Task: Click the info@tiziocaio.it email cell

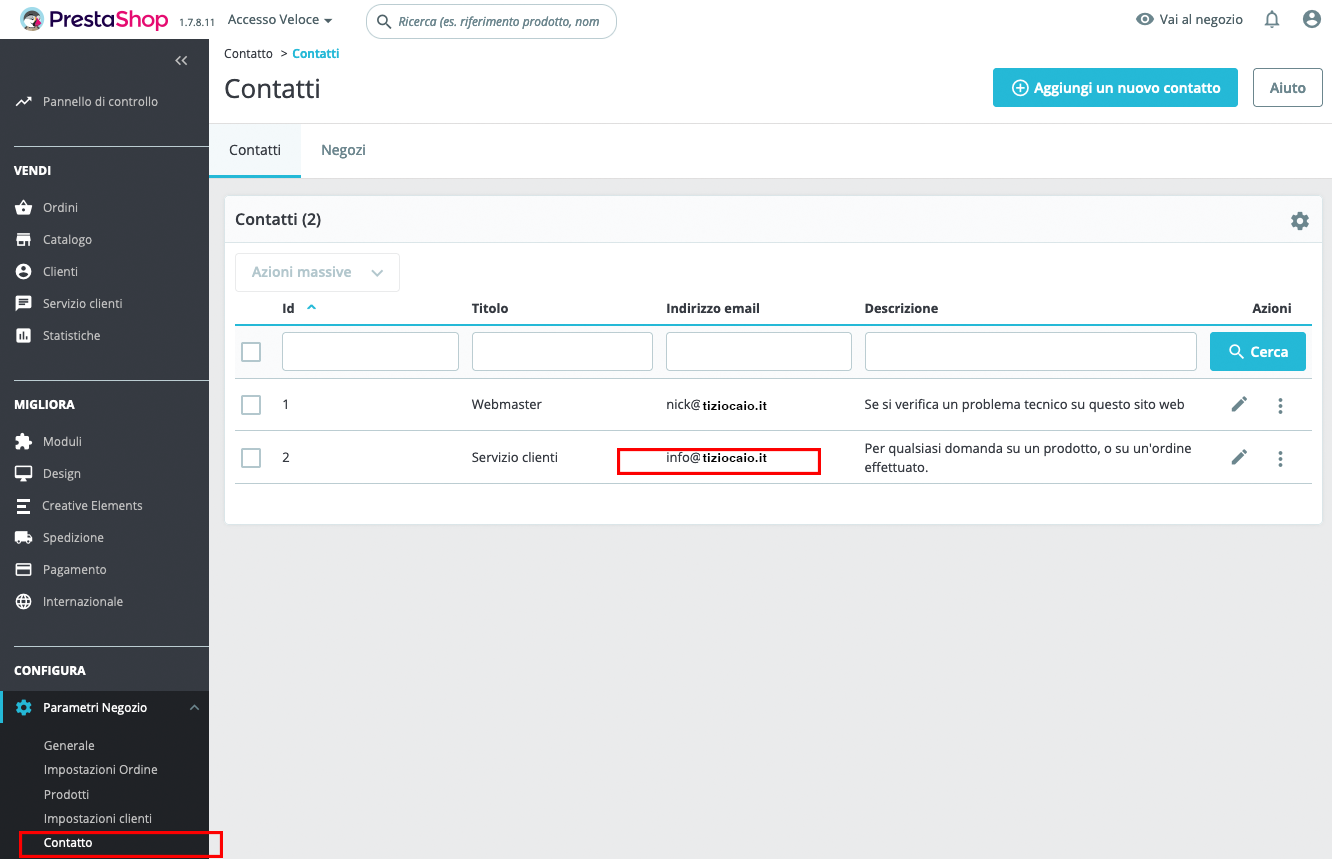Action: click(716, 458)
